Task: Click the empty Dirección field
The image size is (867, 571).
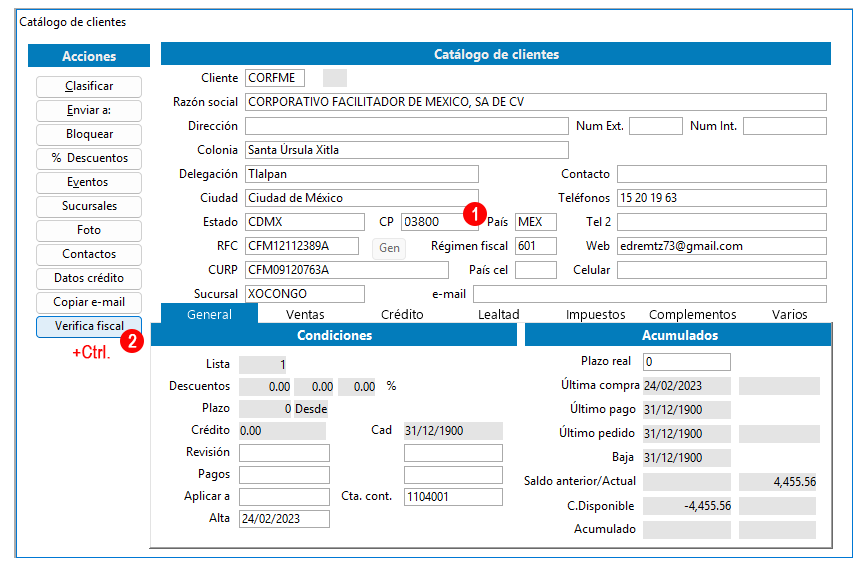Action: click(407, 126)
